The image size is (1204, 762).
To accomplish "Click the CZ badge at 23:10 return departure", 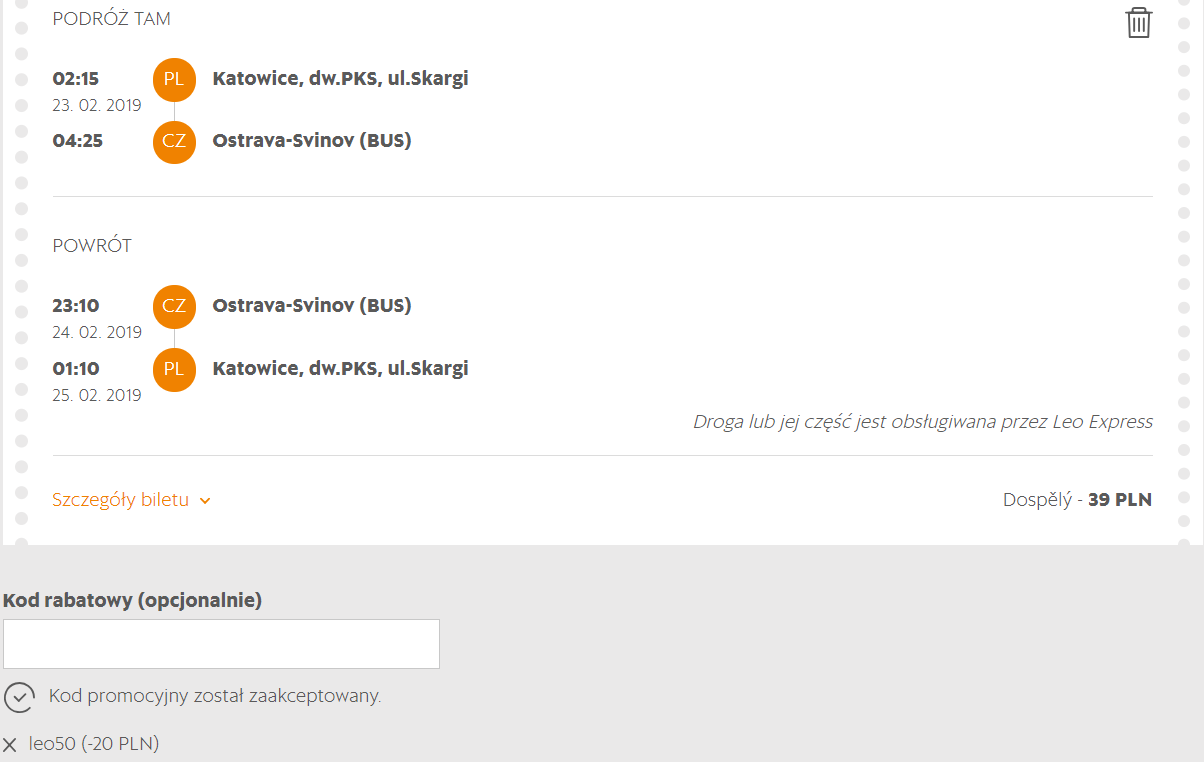I will [x=174, y=306].
